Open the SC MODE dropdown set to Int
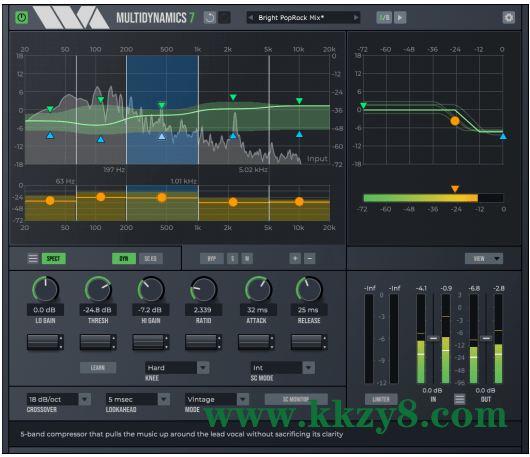 283,367
